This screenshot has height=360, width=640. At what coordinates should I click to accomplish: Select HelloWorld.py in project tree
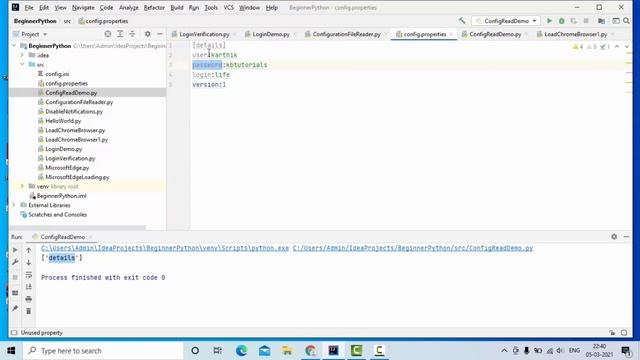63,121
